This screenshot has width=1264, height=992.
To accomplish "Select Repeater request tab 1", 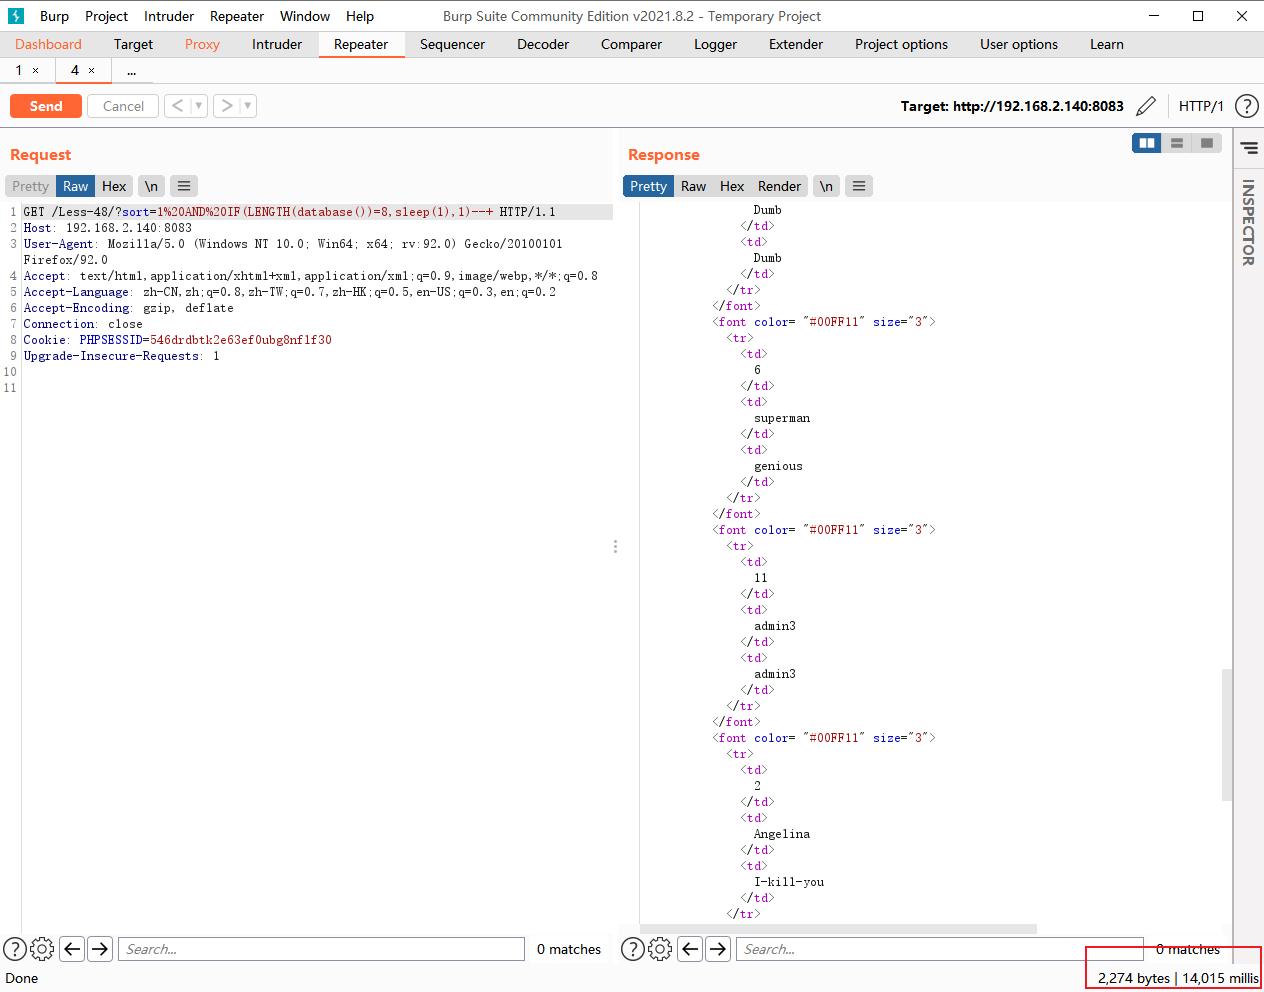I will click(x=18, y=70).
